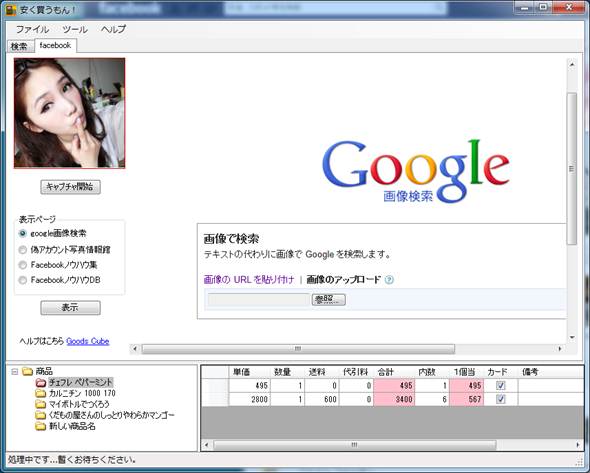Screen dimensions: 590x473
Task: Click the 参照 browse button
Action: 328,300
